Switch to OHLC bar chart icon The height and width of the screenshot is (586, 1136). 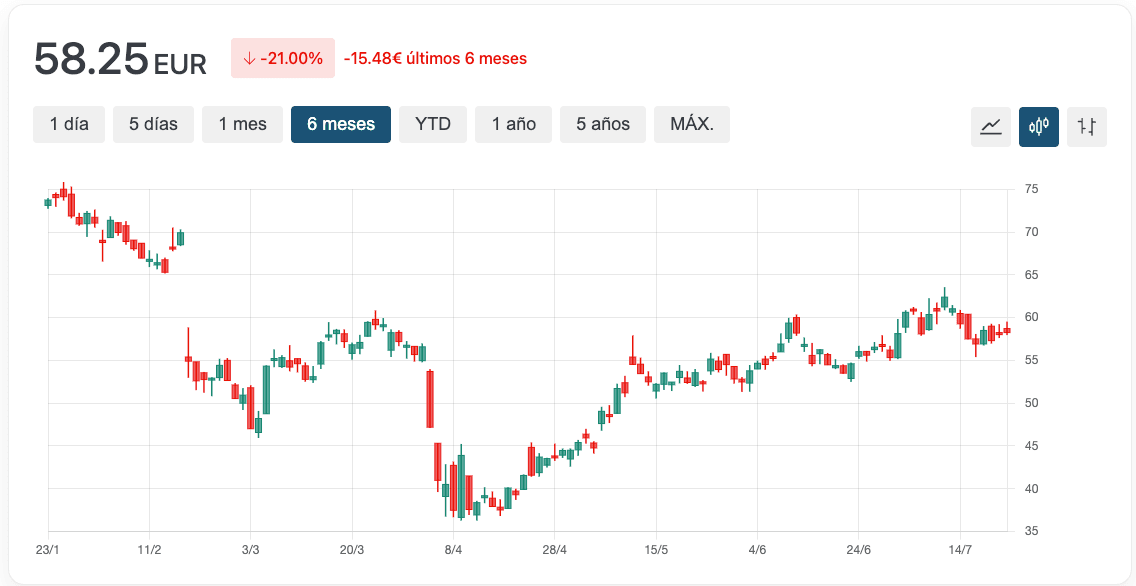1086,127
